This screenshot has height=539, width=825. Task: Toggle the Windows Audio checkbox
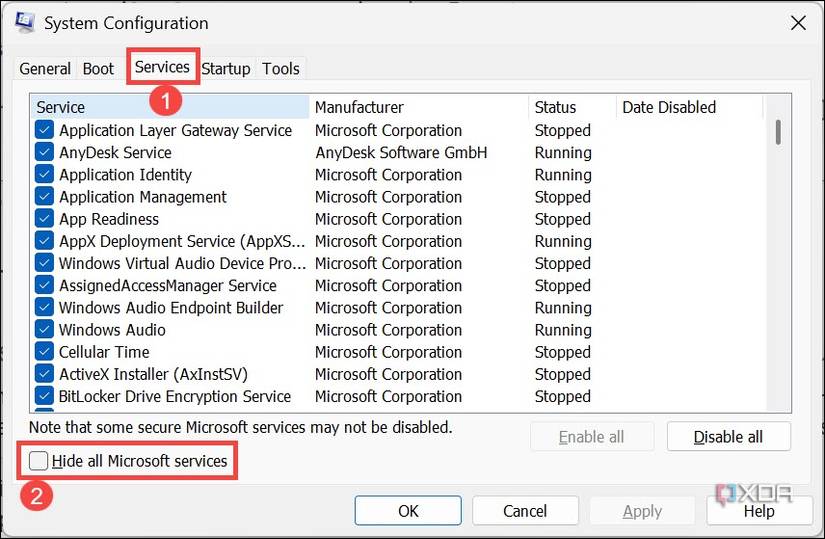pos(44,329)
